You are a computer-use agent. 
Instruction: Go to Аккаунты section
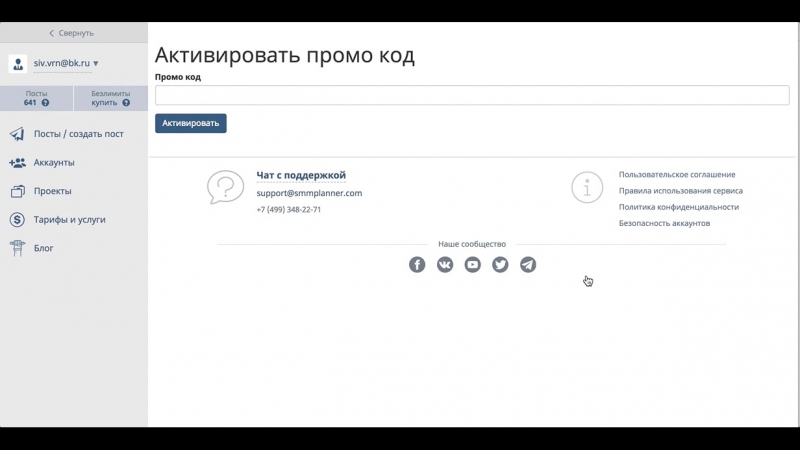tap(54, 162)
